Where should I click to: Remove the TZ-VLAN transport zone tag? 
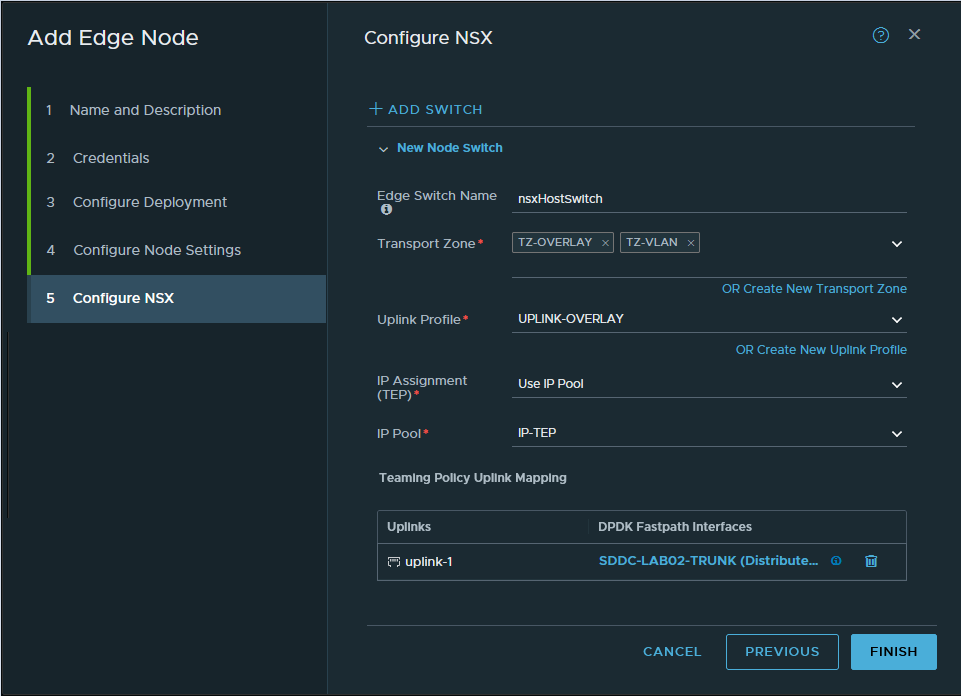[690, 243]
